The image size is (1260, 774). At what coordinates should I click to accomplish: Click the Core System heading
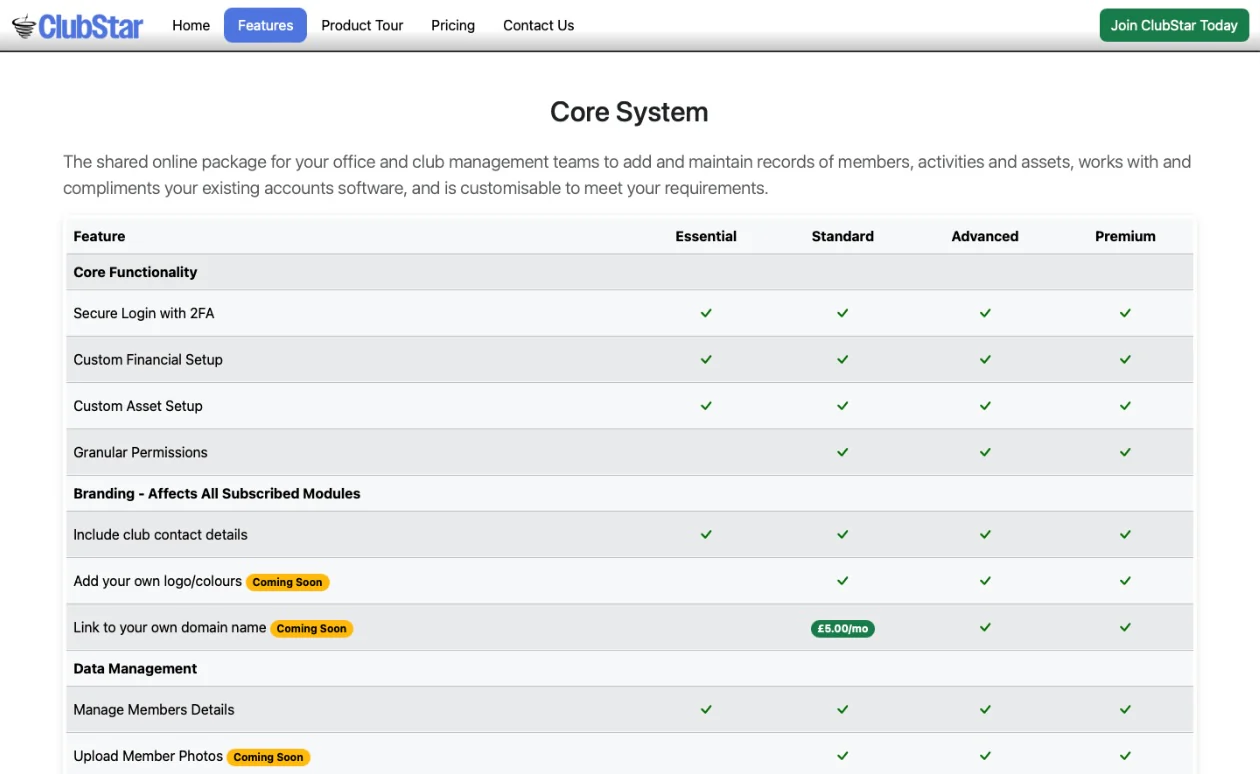629,112
